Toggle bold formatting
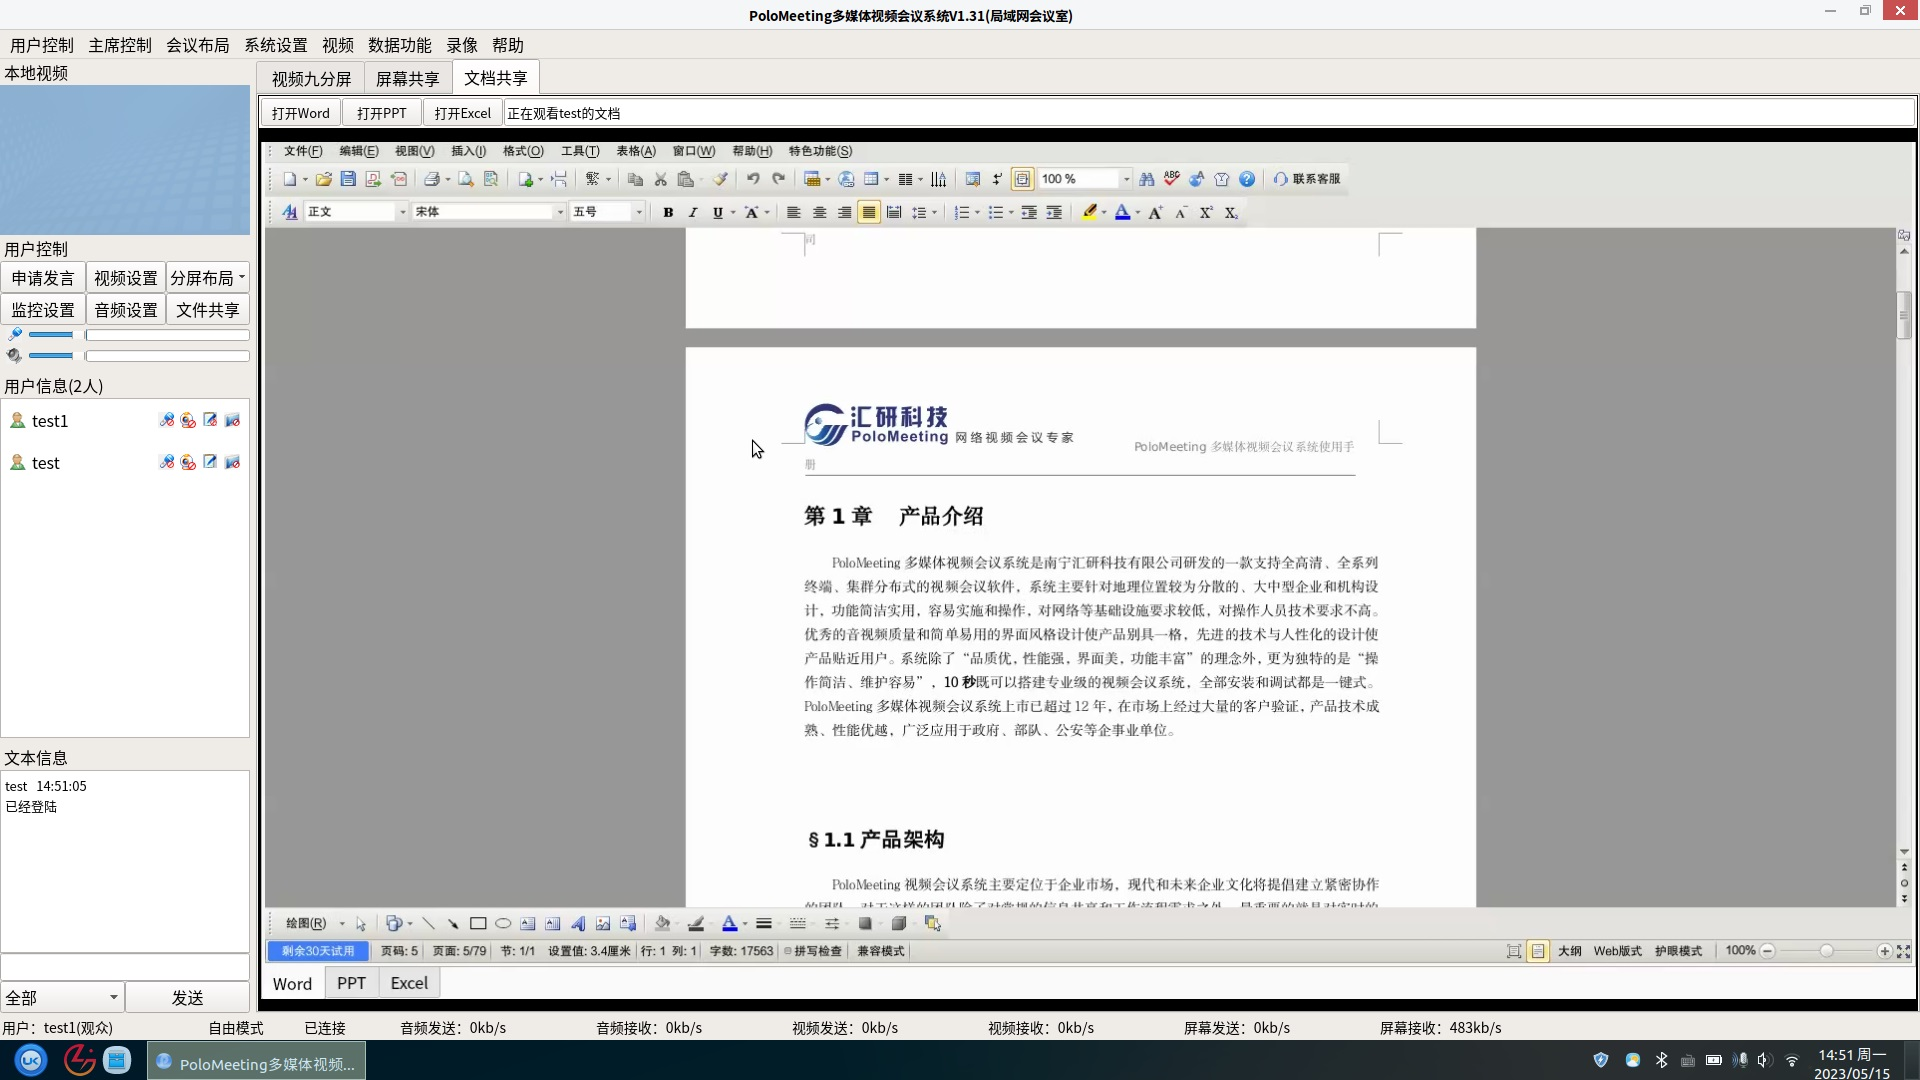The image size is (1920, 1080). pyautogui.click(x=668, y=212)
